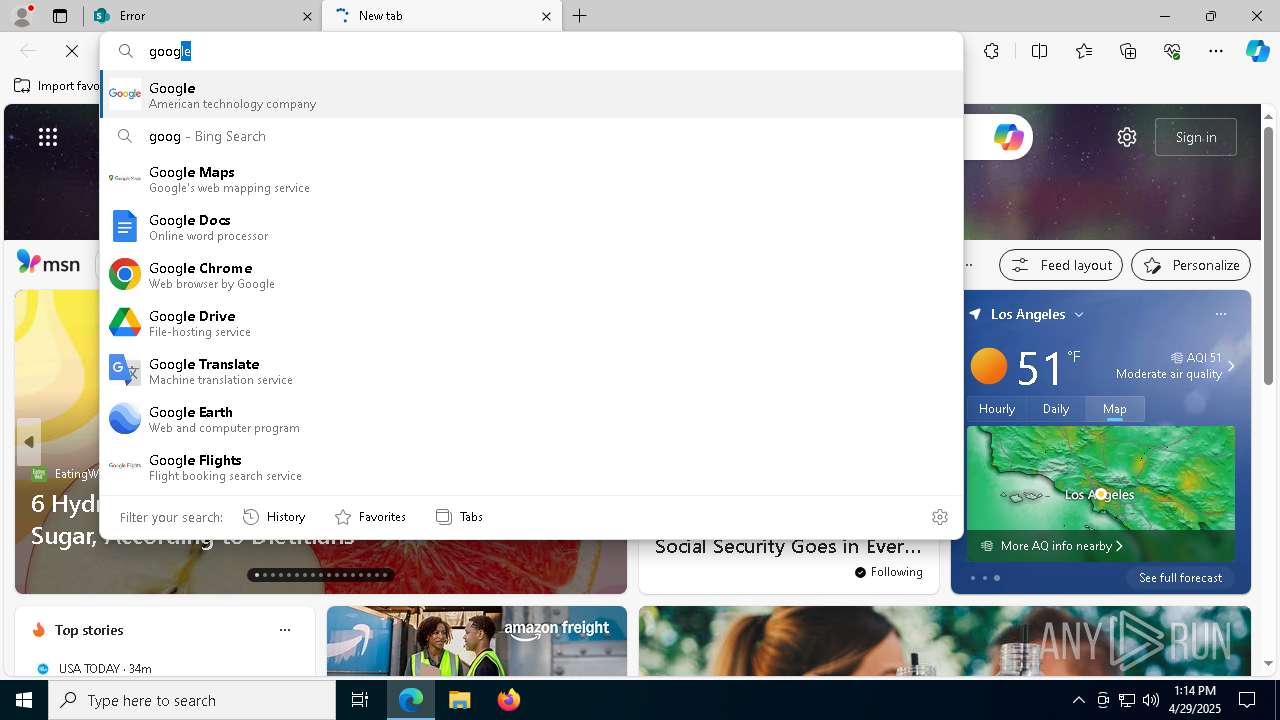This screenshot has height=720, width=1280.
Task: Select Google Chrome suggestion
Action: (531, 275)
